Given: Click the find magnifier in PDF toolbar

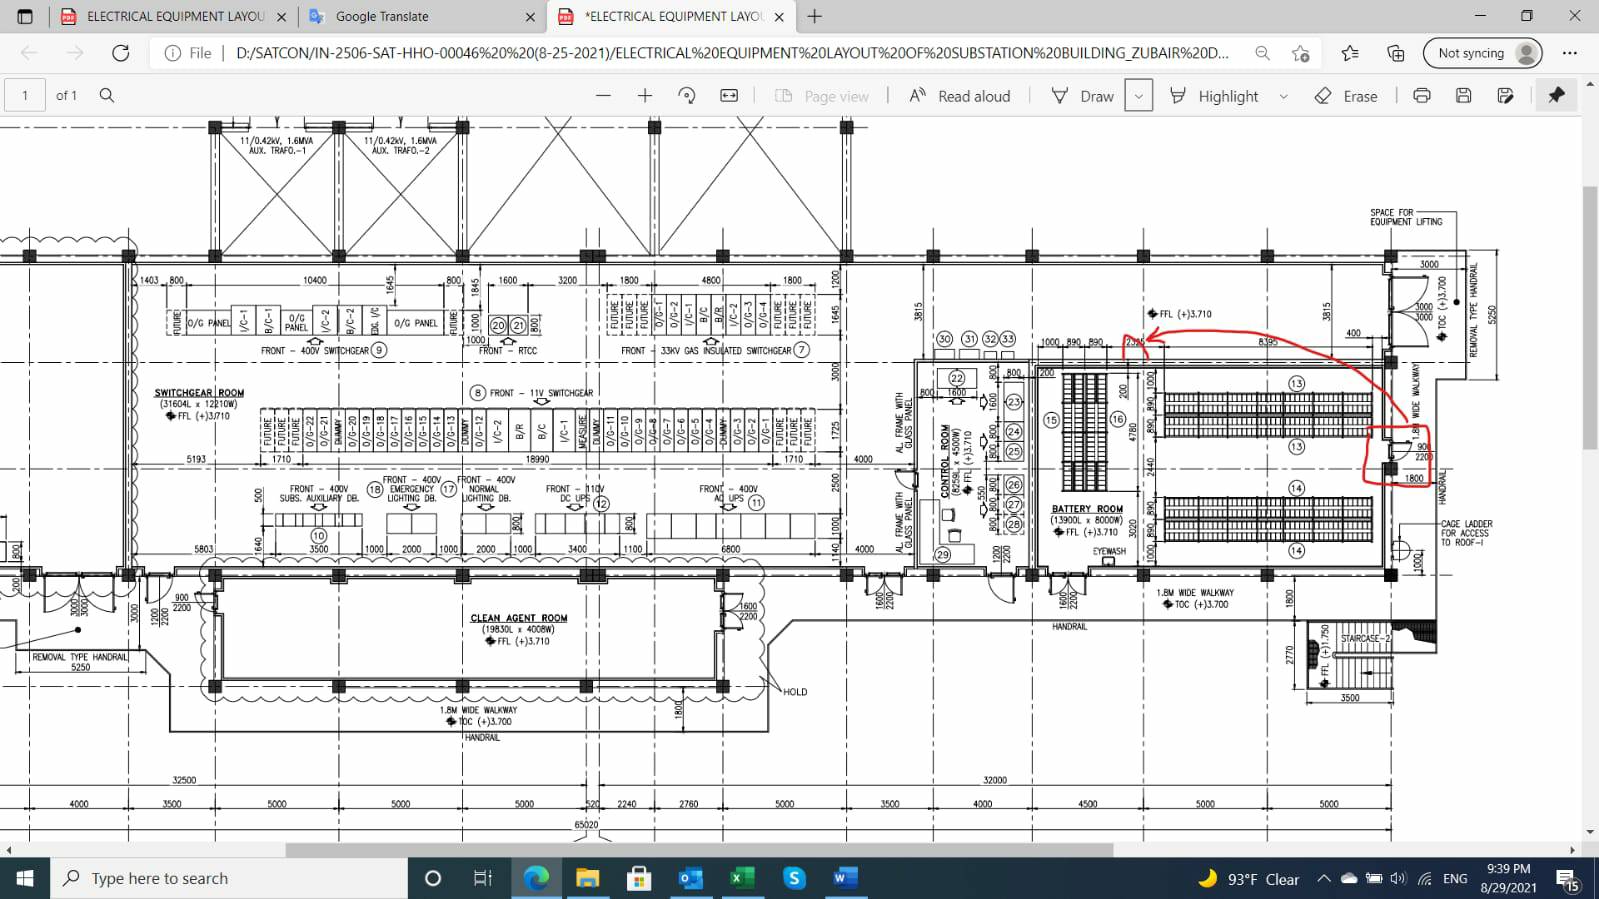Looking at the screenshot, I should click(x=107, y=96).
